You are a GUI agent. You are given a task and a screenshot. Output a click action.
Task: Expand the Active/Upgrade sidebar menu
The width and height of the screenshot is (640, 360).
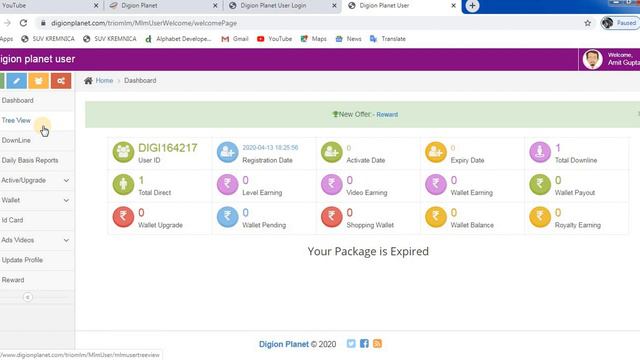tap(37, 180)
